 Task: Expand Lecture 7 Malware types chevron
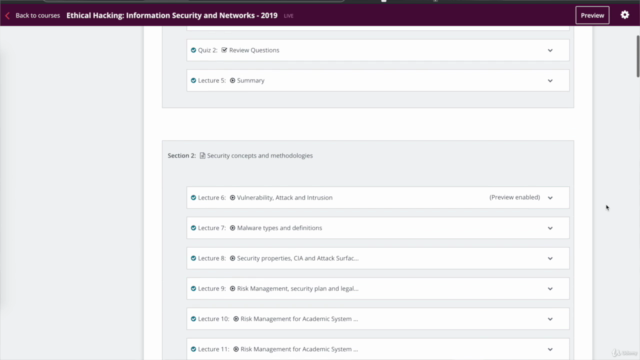pos(550,228)
